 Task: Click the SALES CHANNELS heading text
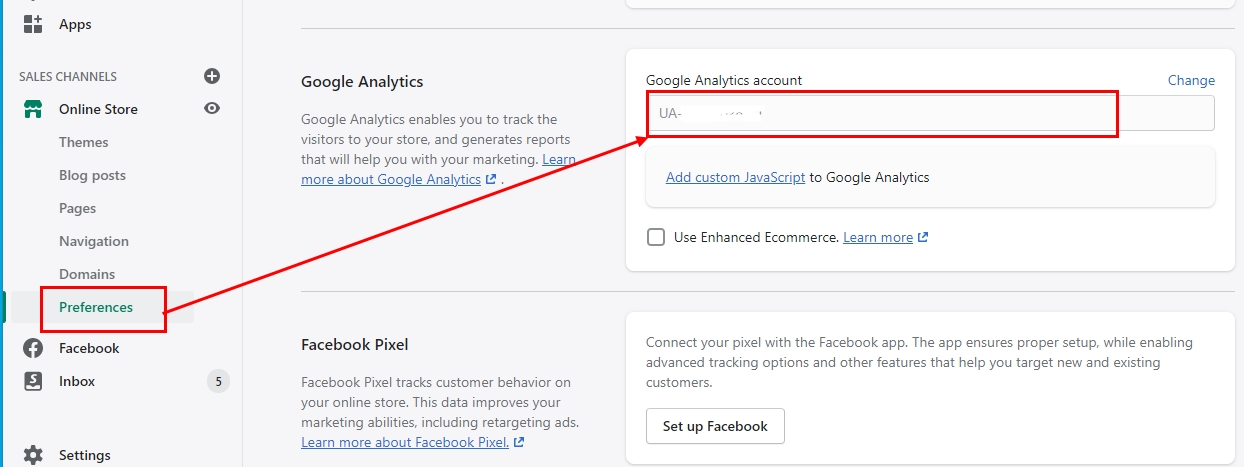(x=68, y=76)
